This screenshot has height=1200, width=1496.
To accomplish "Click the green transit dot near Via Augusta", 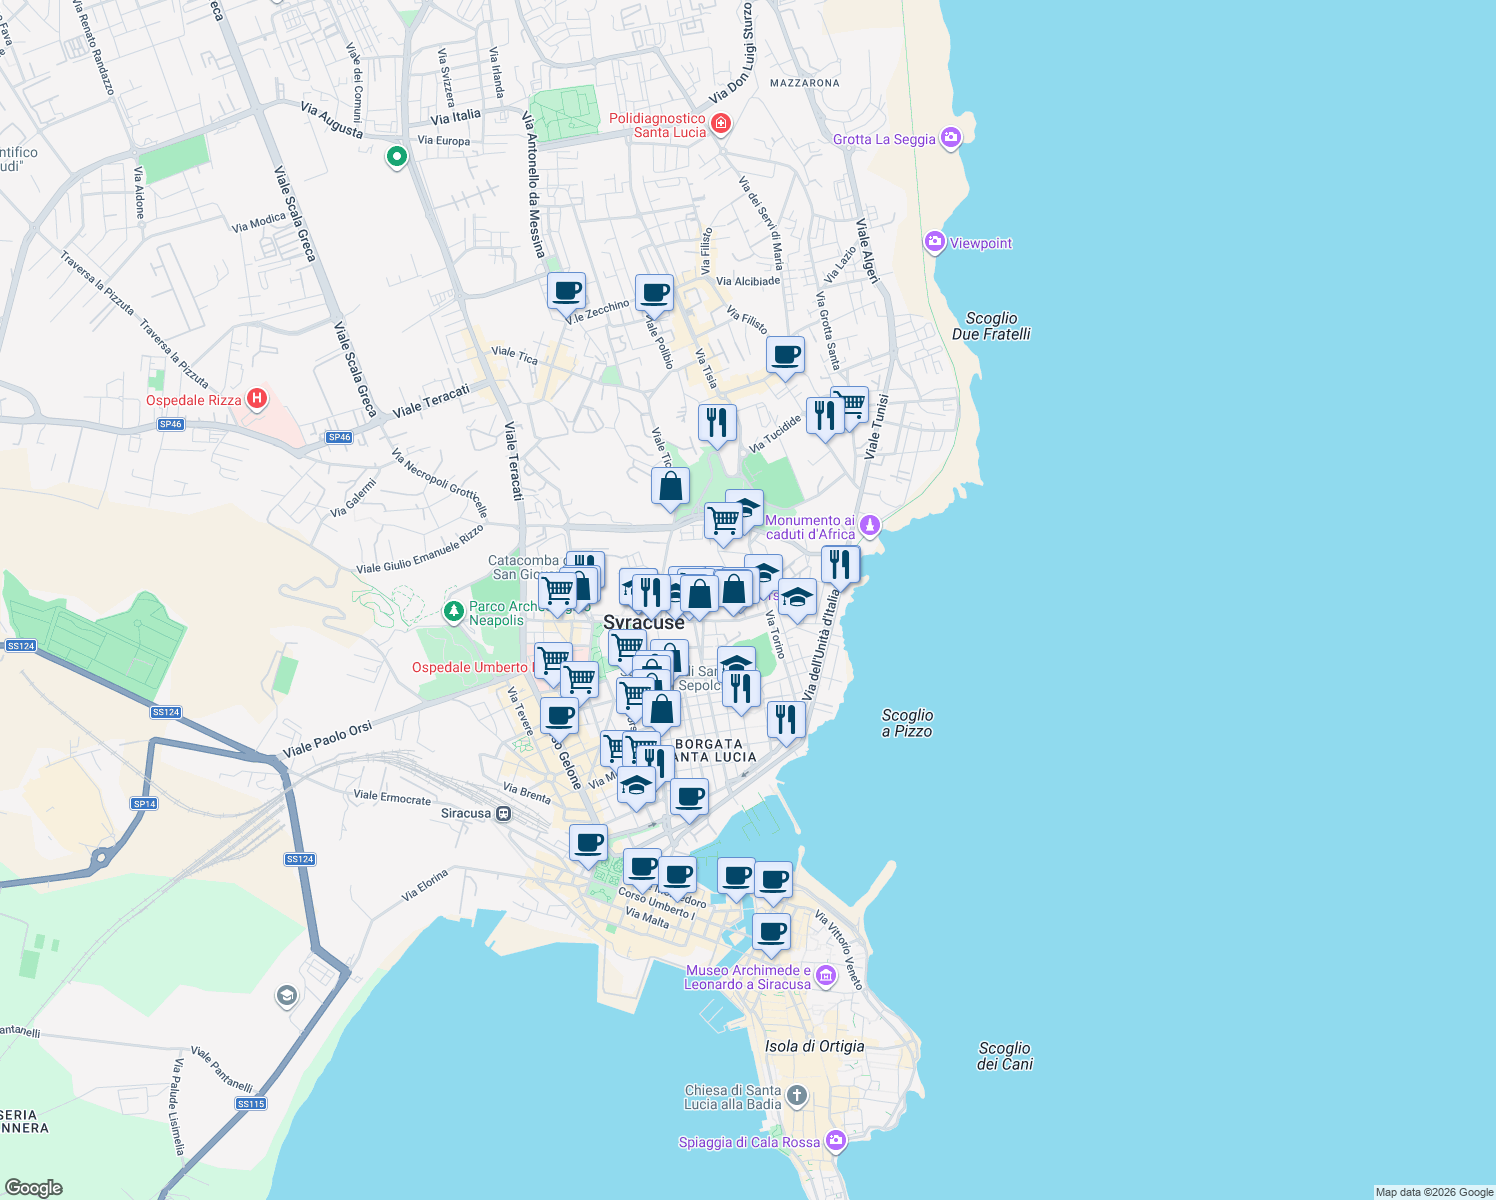I will tap(396, 158).
